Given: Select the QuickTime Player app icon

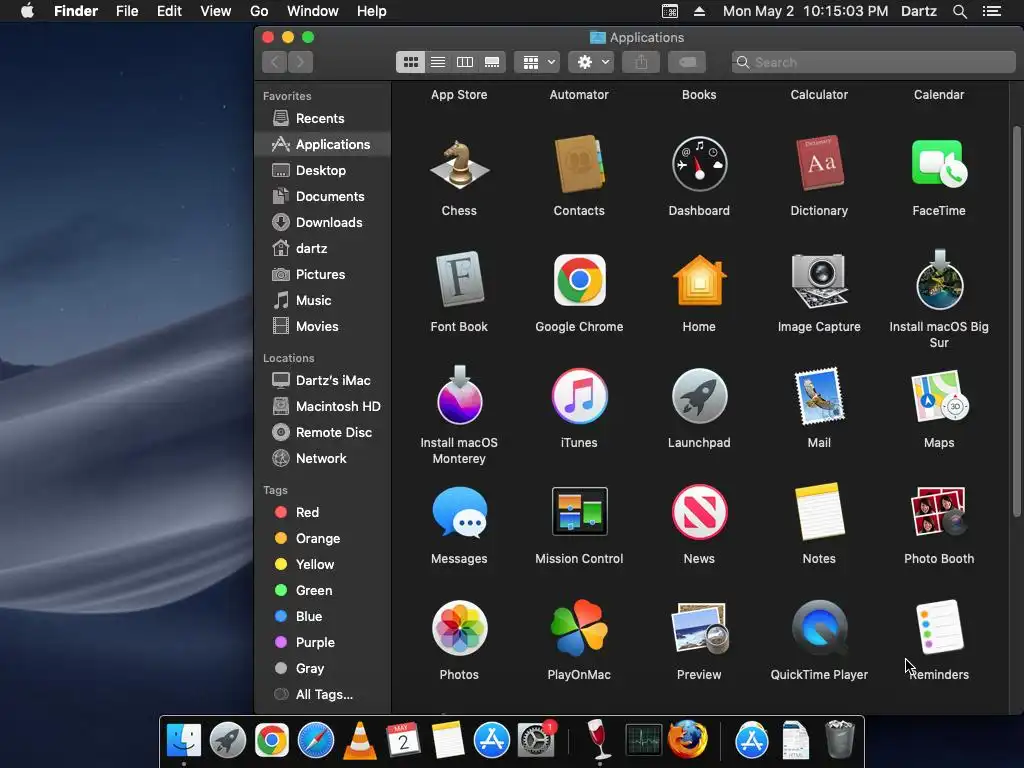Looking at the screenshot, I should [819, 628].
